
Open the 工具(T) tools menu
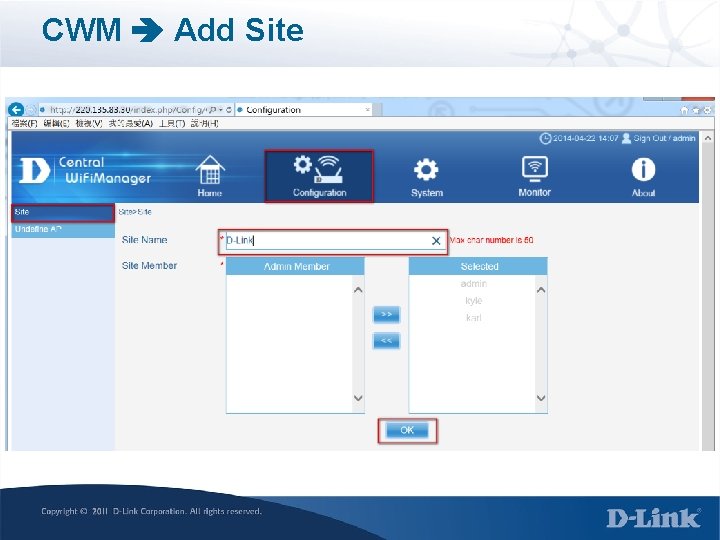pyautogui.click(x=172, y=124)
